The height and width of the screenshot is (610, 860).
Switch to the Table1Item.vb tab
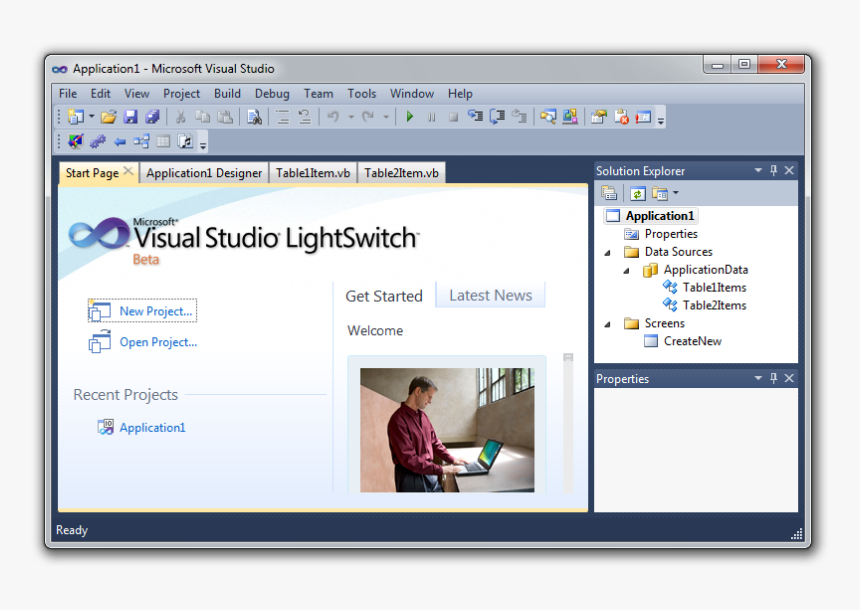[313, 173]
